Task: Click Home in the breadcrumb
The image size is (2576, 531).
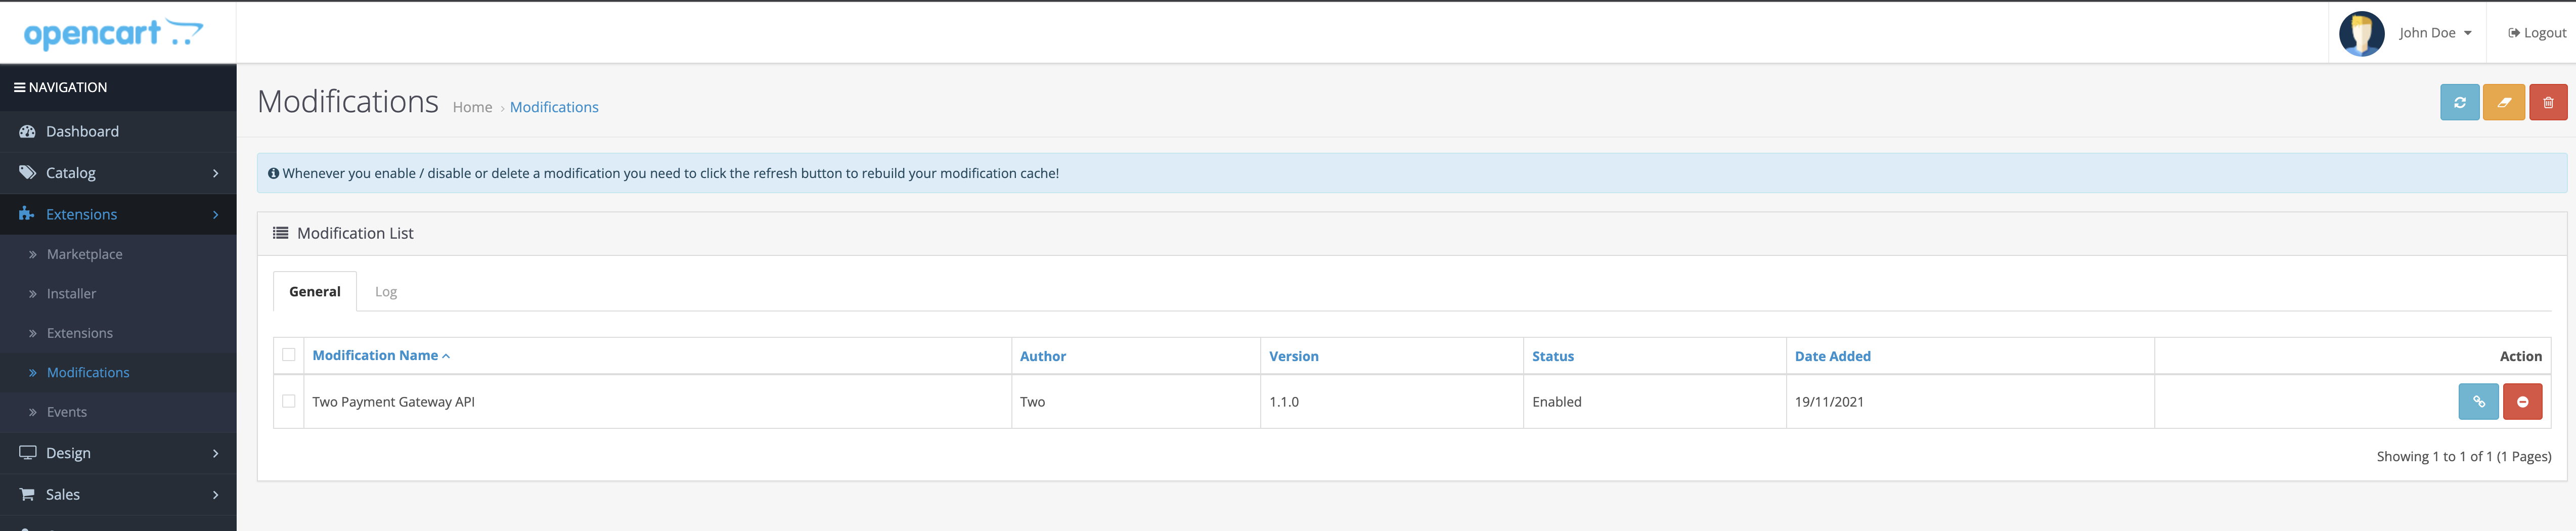Action: [472, 107]
